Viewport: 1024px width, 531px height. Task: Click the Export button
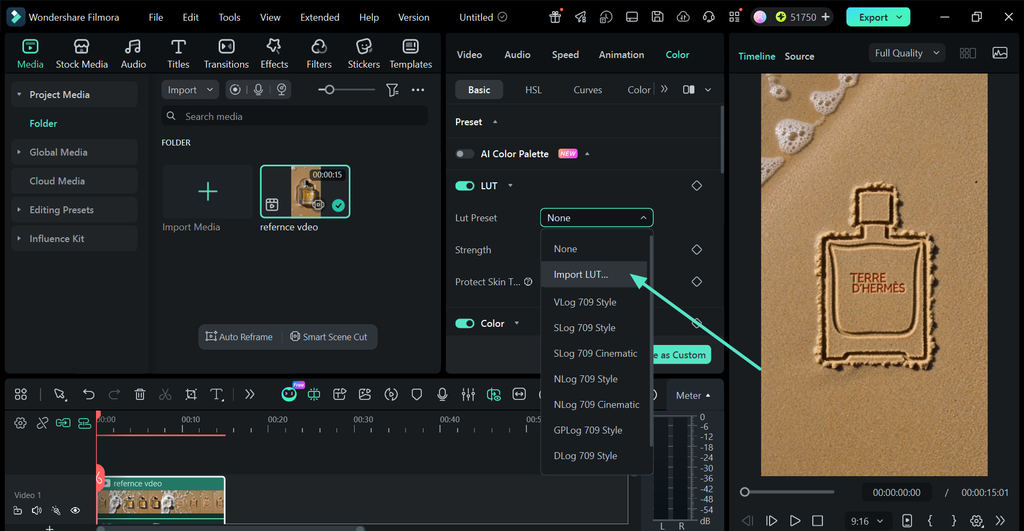coord(878,17)
